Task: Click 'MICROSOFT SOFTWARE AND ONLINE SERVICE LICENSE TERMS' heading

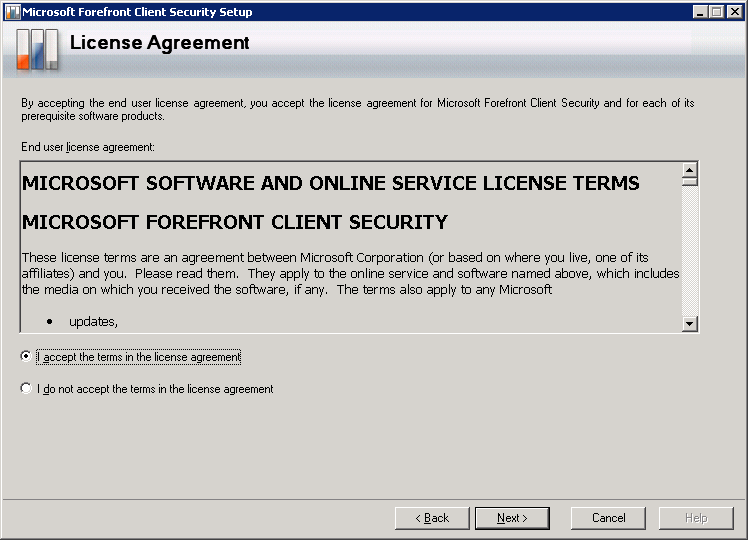Action: 330,183
